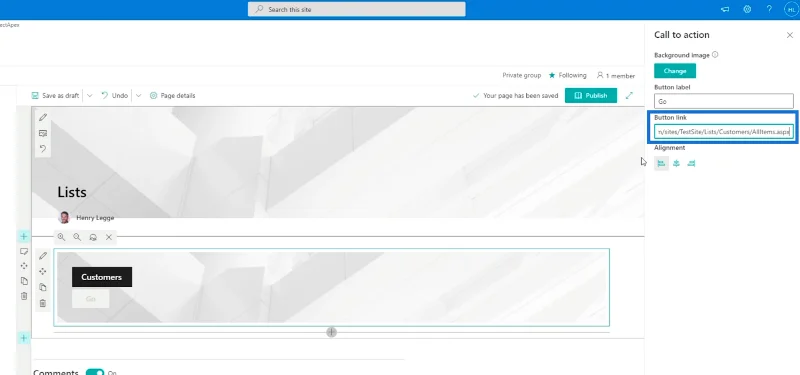This screenshot has height=375, width=800.
Task: Edit section using the left rail icon
Action: tap(23, 252)
